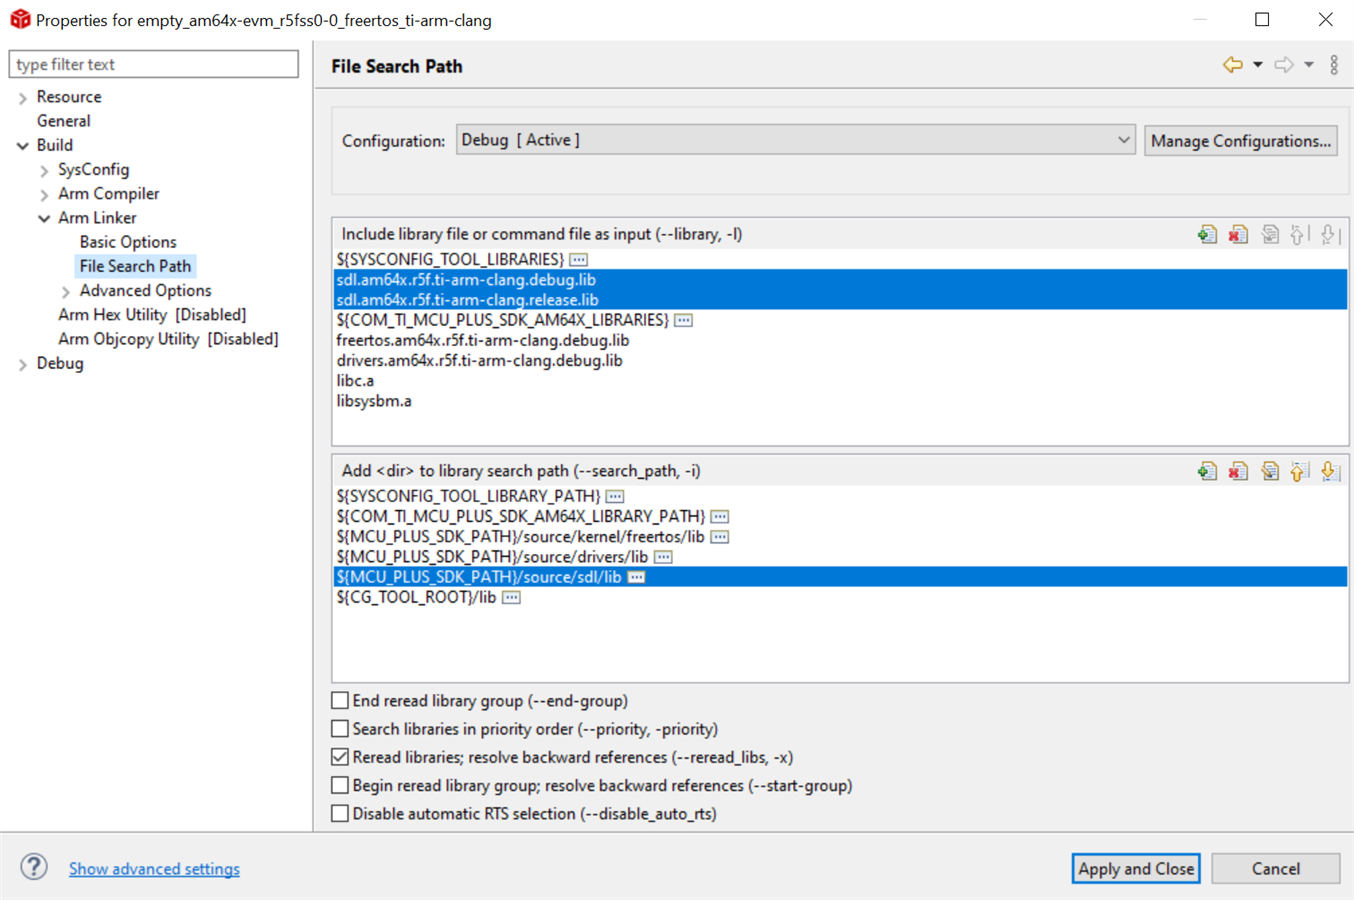The image size is (1354, 900).
Task: Select Arm Objcopy Utility [Disabled]
Action: click(168, 339)
